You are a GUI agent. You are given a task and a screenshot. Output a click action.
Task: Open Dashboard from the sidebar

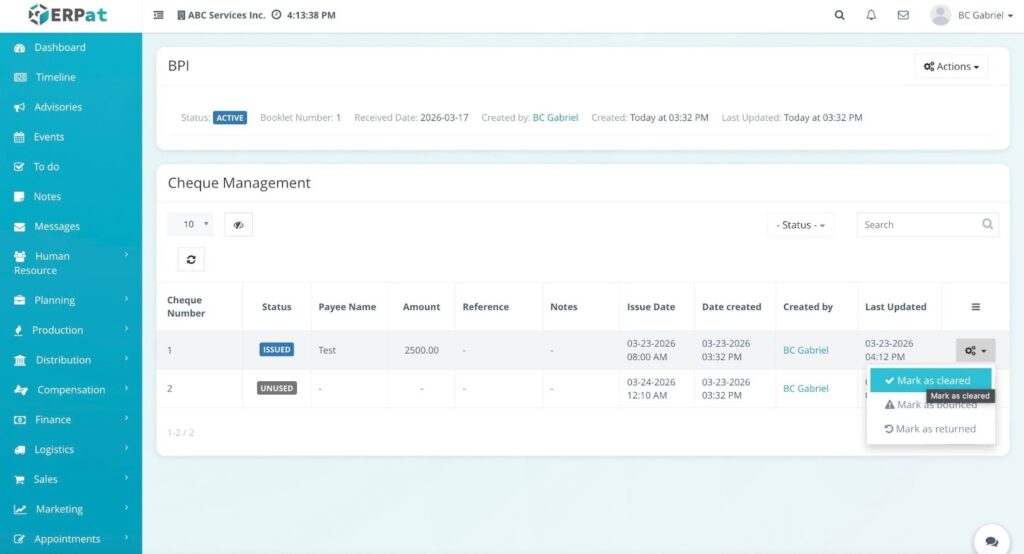pyautogui.click(x=60, y=47)
